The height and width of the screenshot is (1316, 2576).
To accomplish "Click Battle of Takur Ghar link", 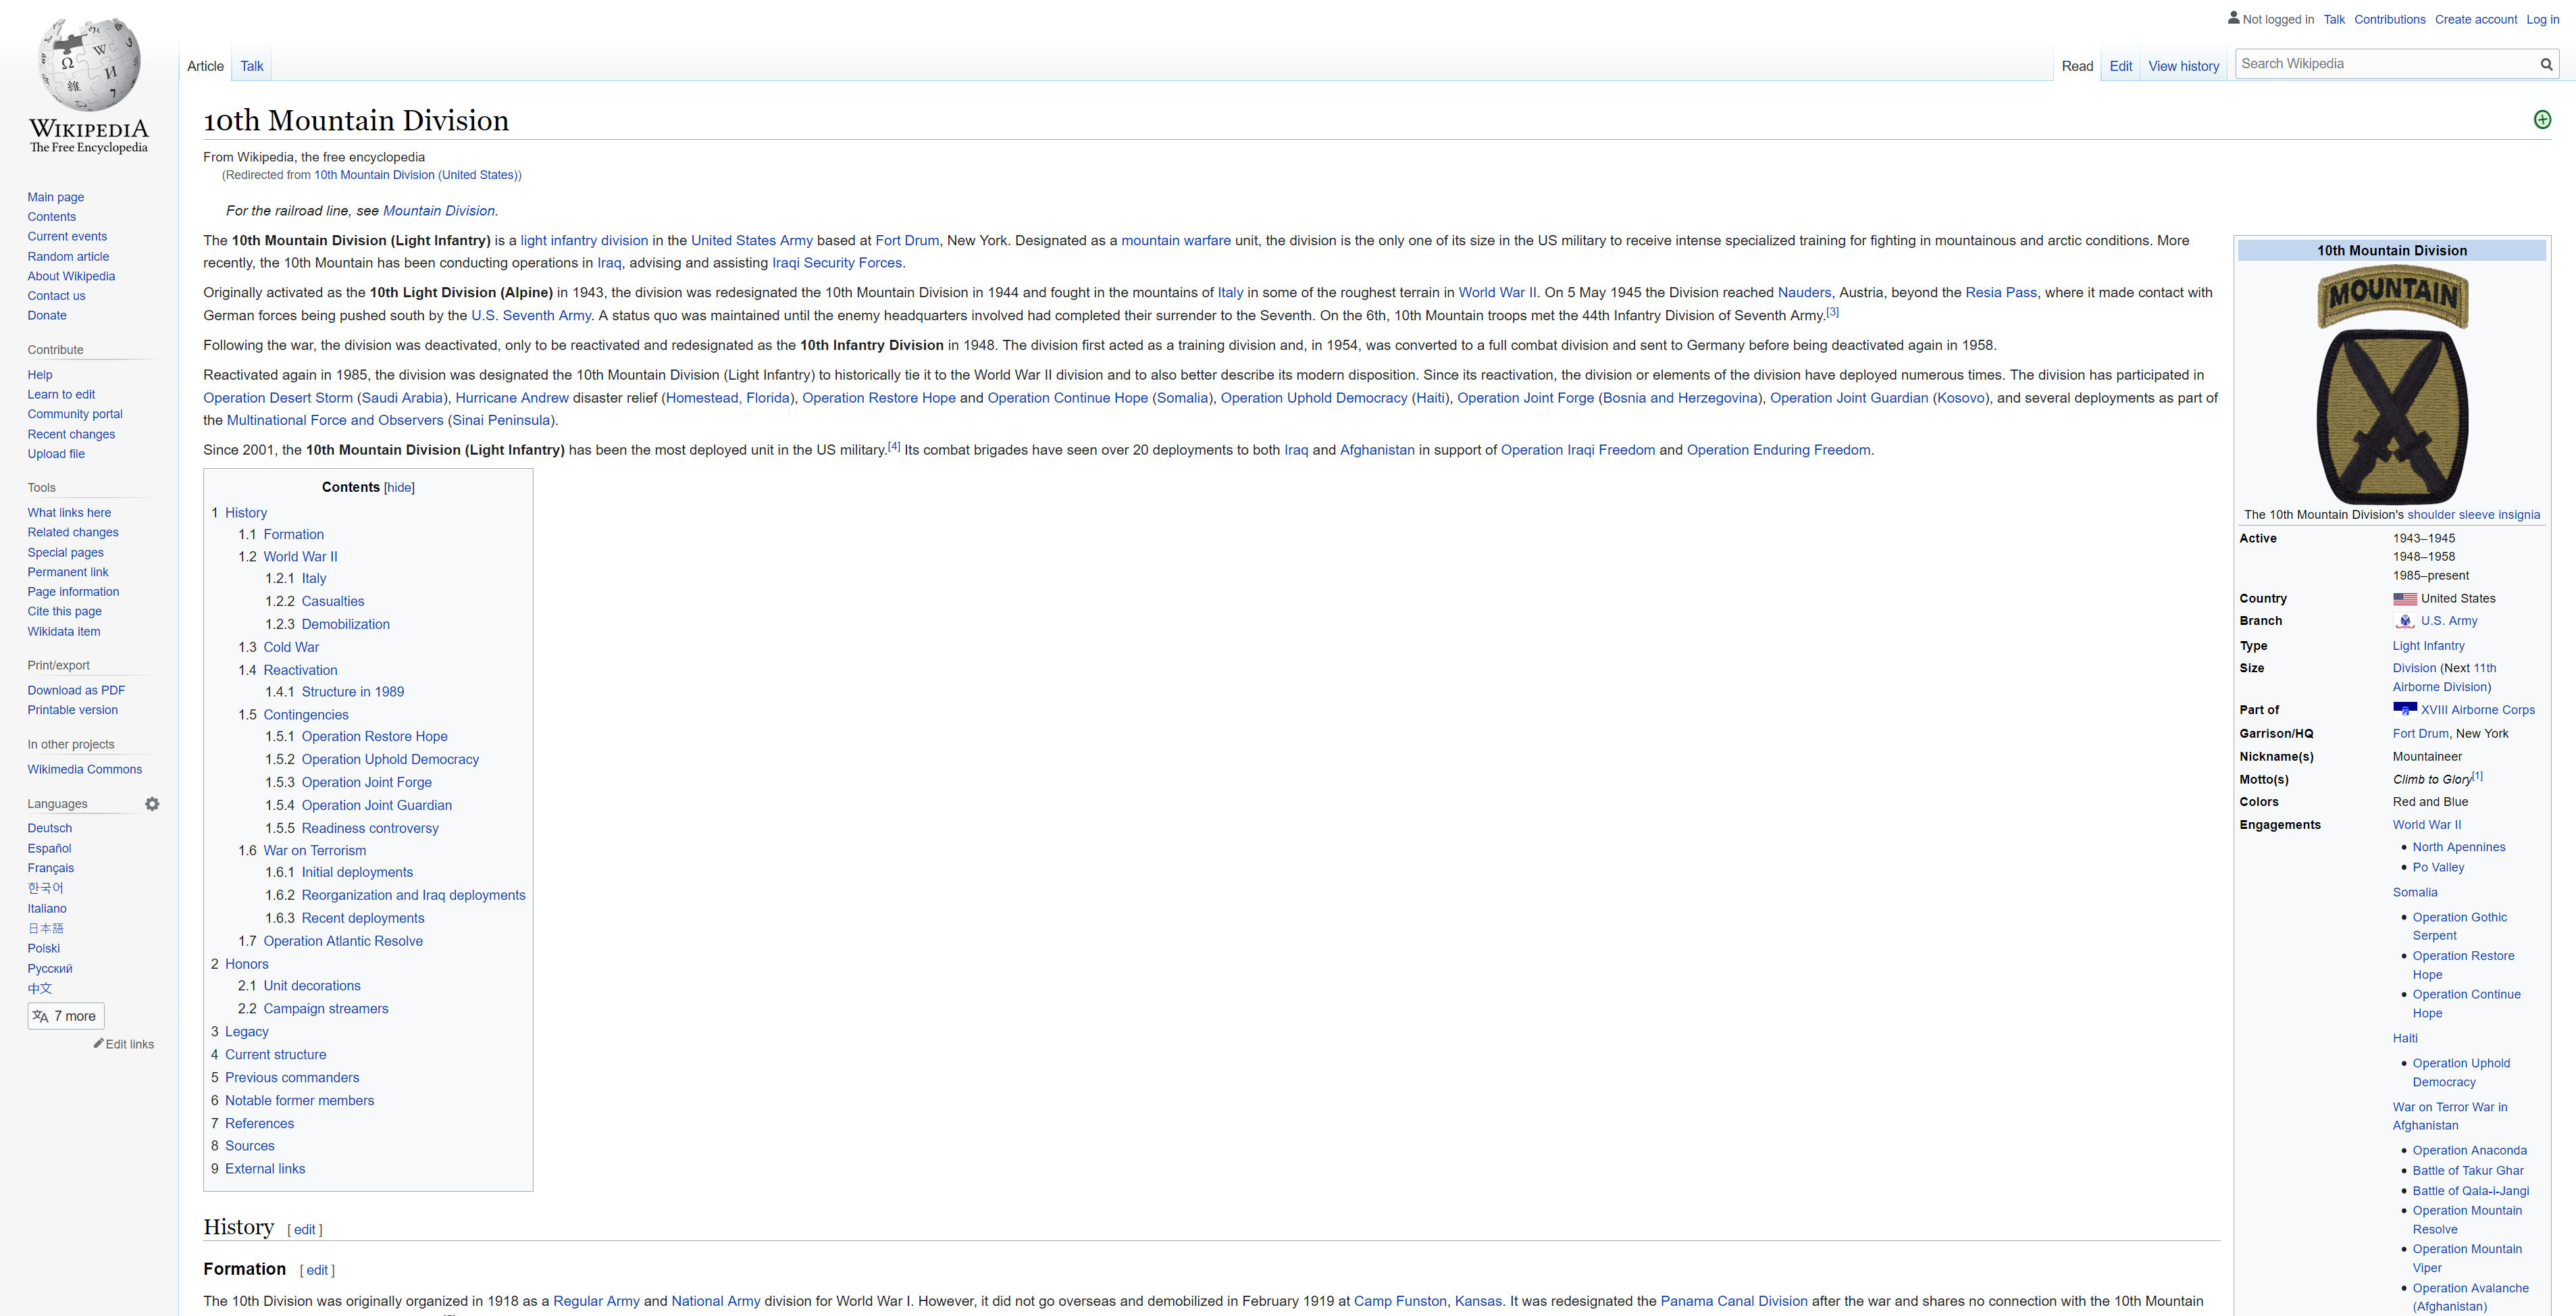I will [x=2468, y=1170].
